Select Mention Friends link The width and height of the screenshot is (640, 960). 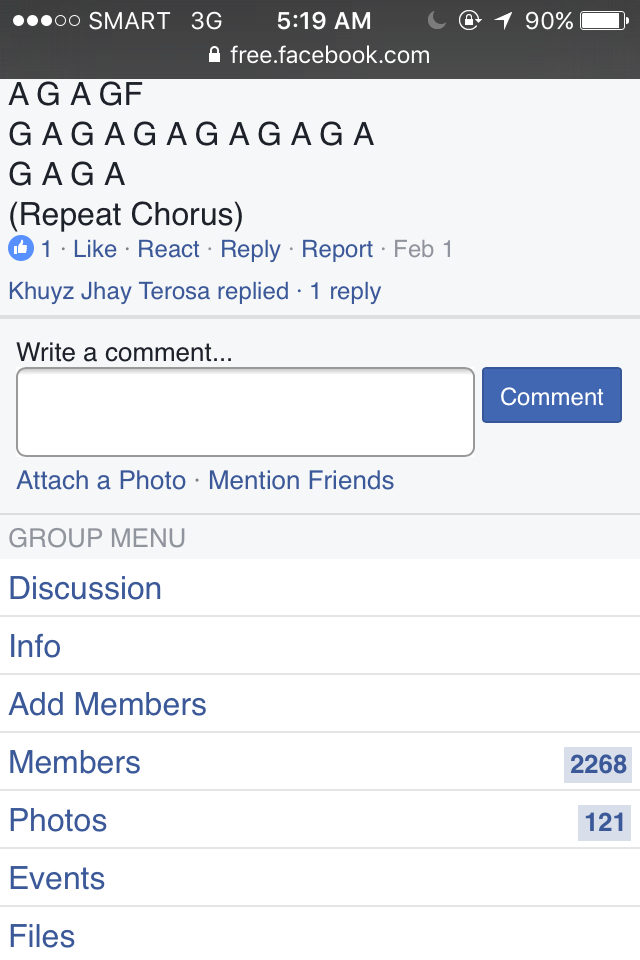tap(301, 481)
